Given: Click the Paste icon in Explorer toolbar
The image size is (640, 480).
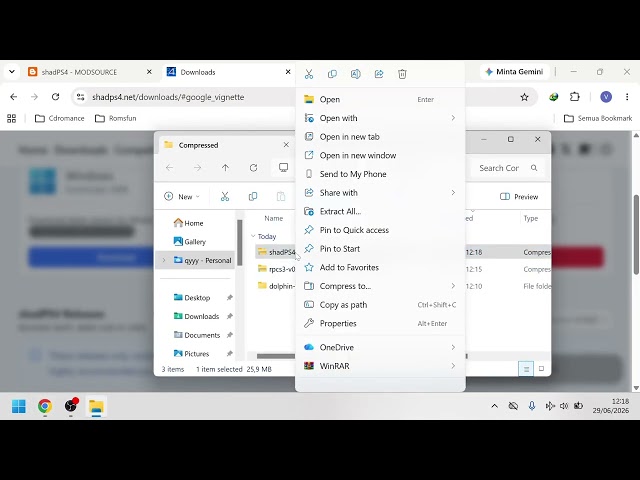Looking at the screenshot, I should pos(281,197).
